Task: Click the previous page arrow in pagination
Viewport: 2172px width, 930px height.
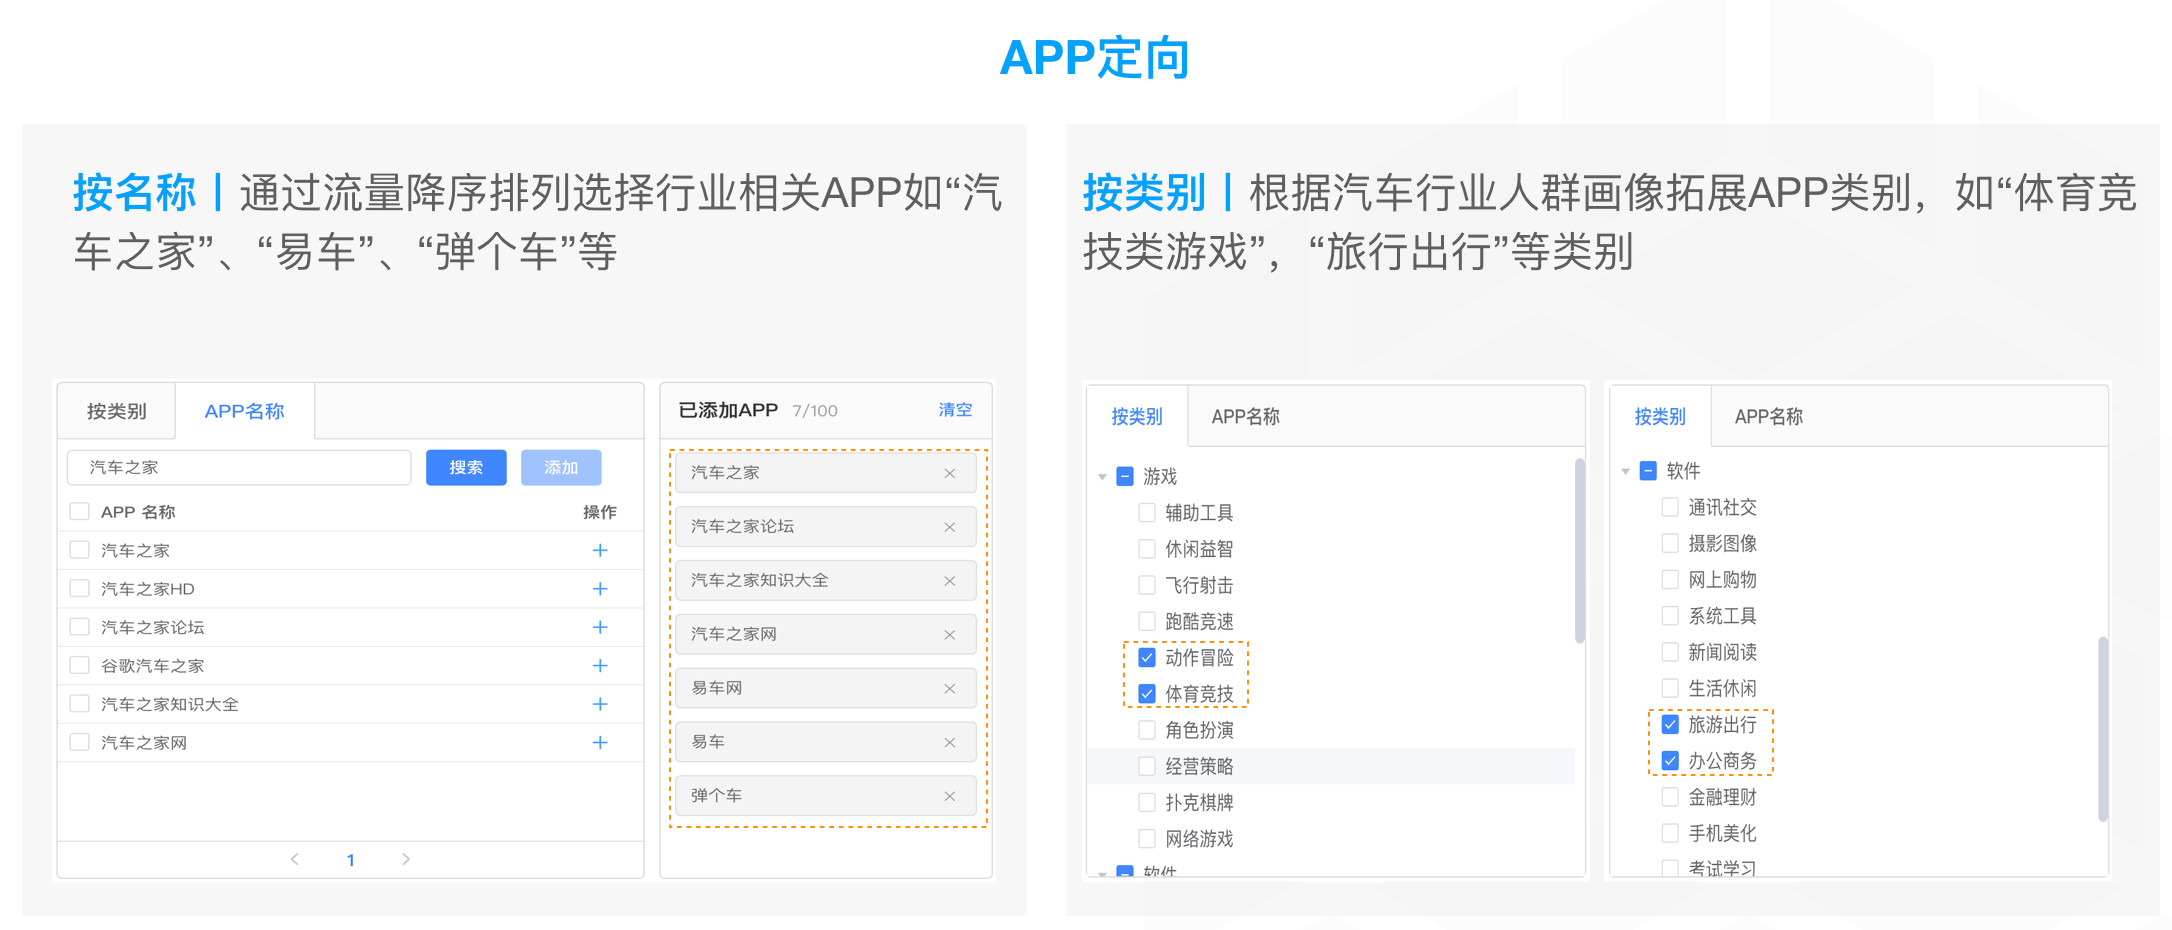Action: pos(295,859)
